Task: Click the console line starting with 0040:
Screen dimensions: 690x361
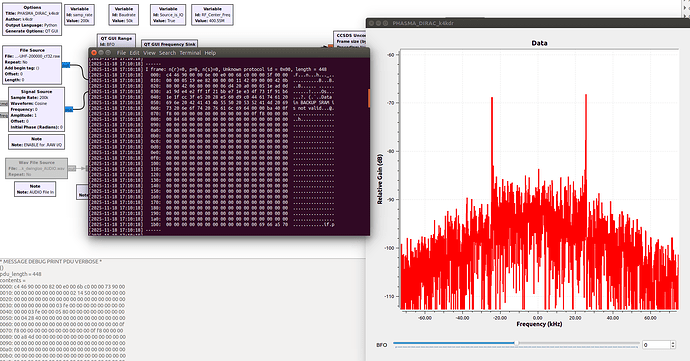Action: point(62,312)
